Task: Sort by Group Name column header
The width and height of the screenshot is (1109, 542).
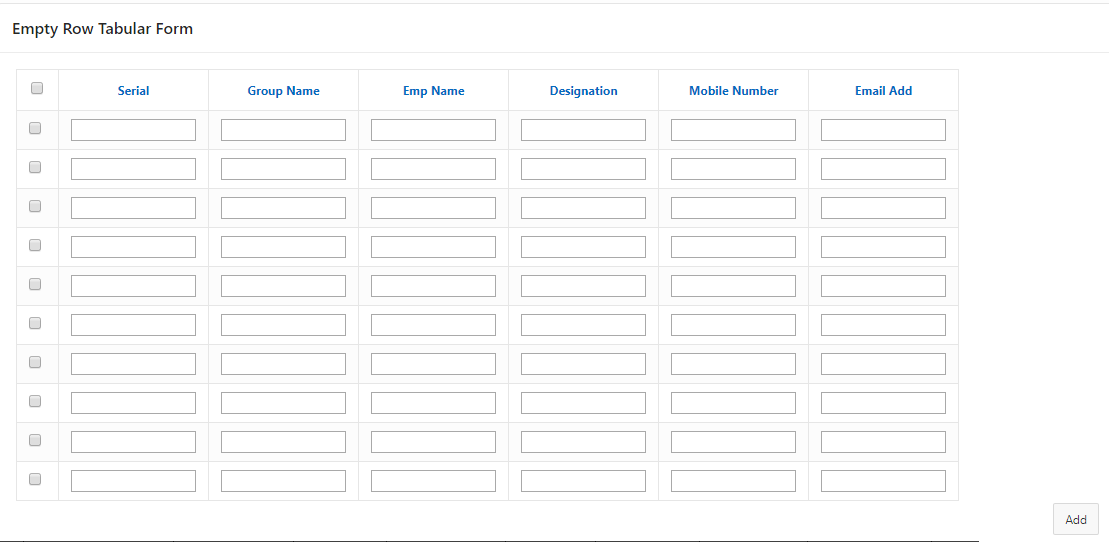Action: tap(283, 91)
